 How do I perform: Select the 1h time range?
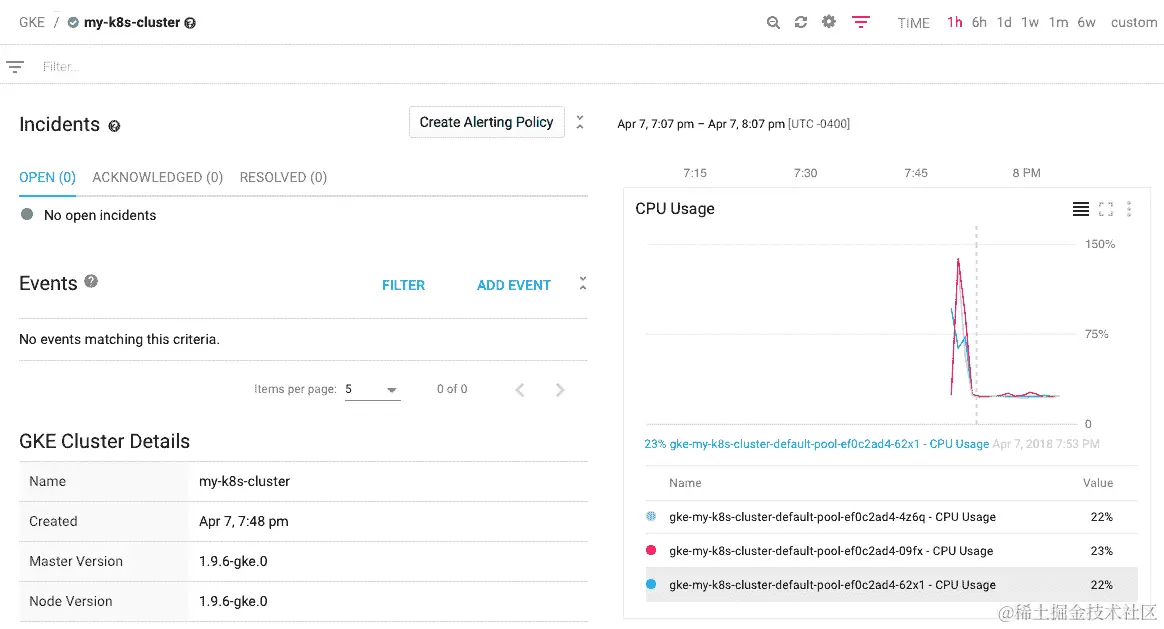click(955, 22)
